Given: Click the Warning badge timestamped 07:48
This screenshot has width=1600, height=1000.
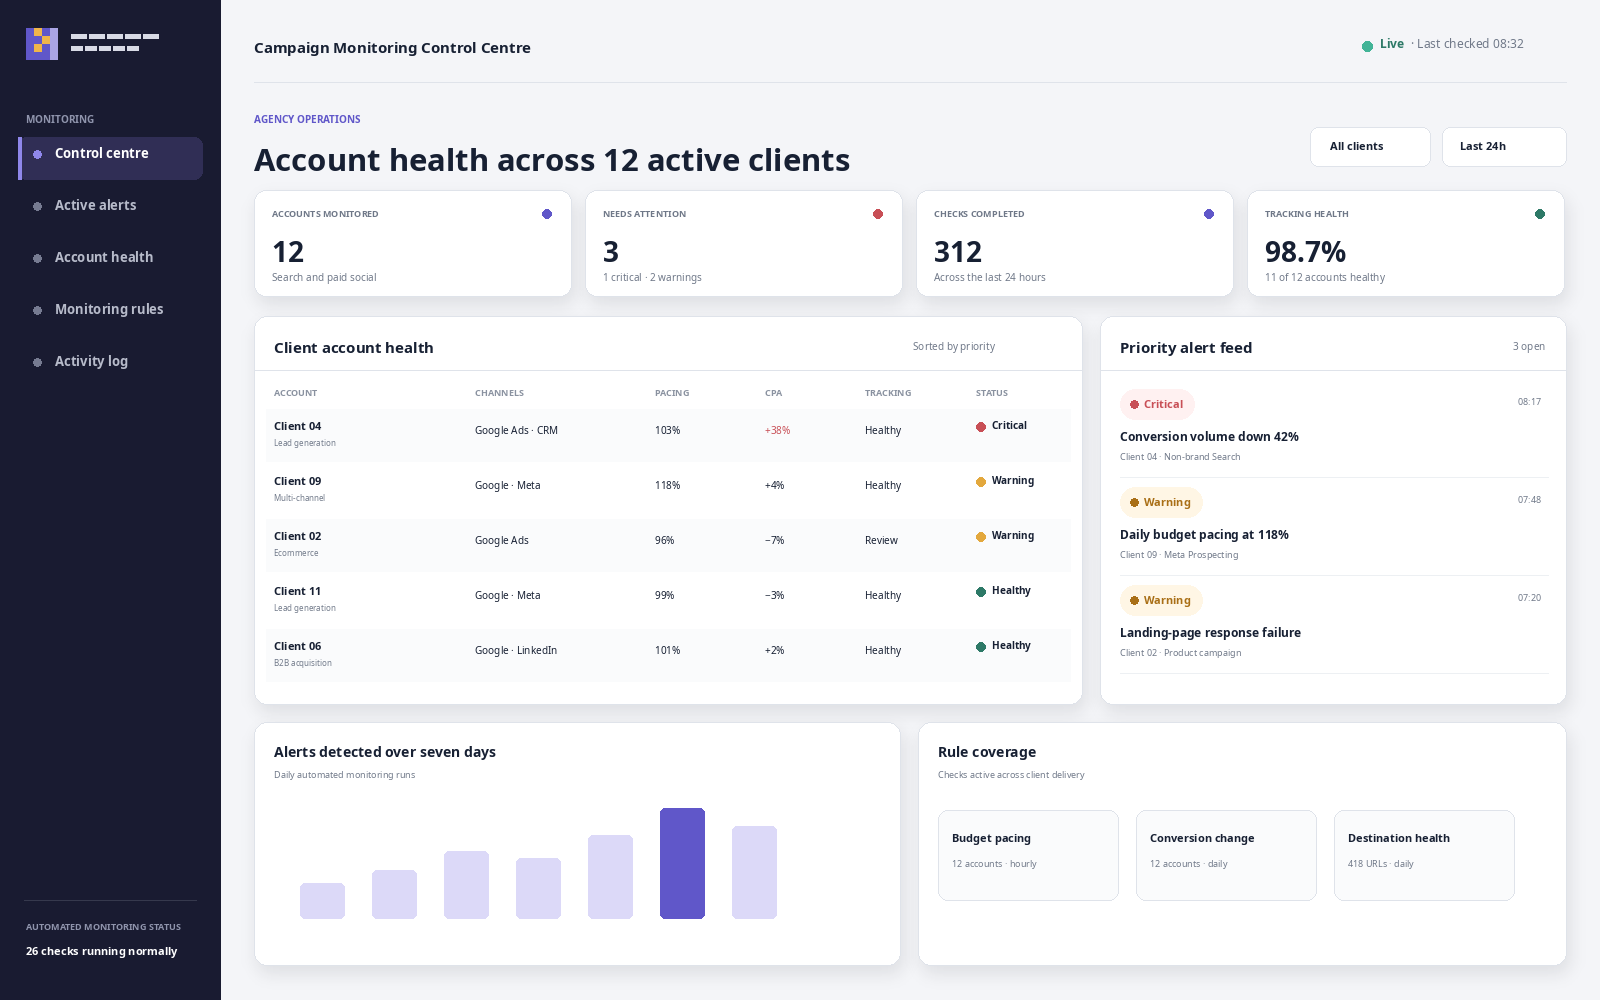Looking at the screenshot, I should coord(1161,502).
